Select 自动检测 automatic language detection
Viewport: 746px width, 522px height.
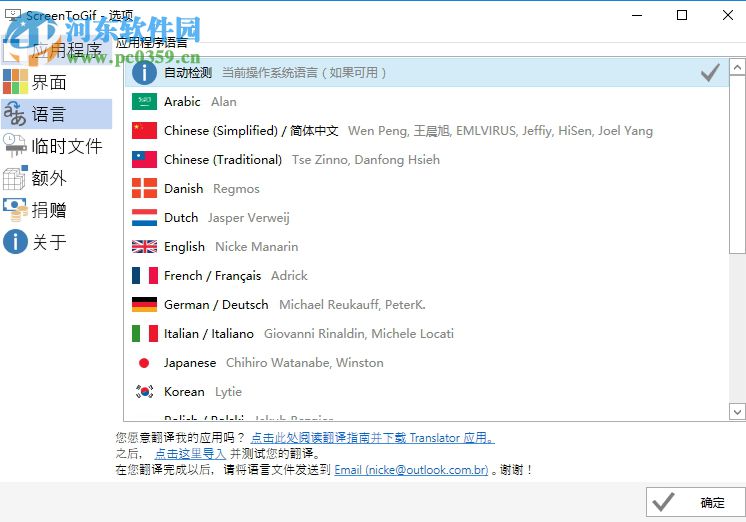426,72
